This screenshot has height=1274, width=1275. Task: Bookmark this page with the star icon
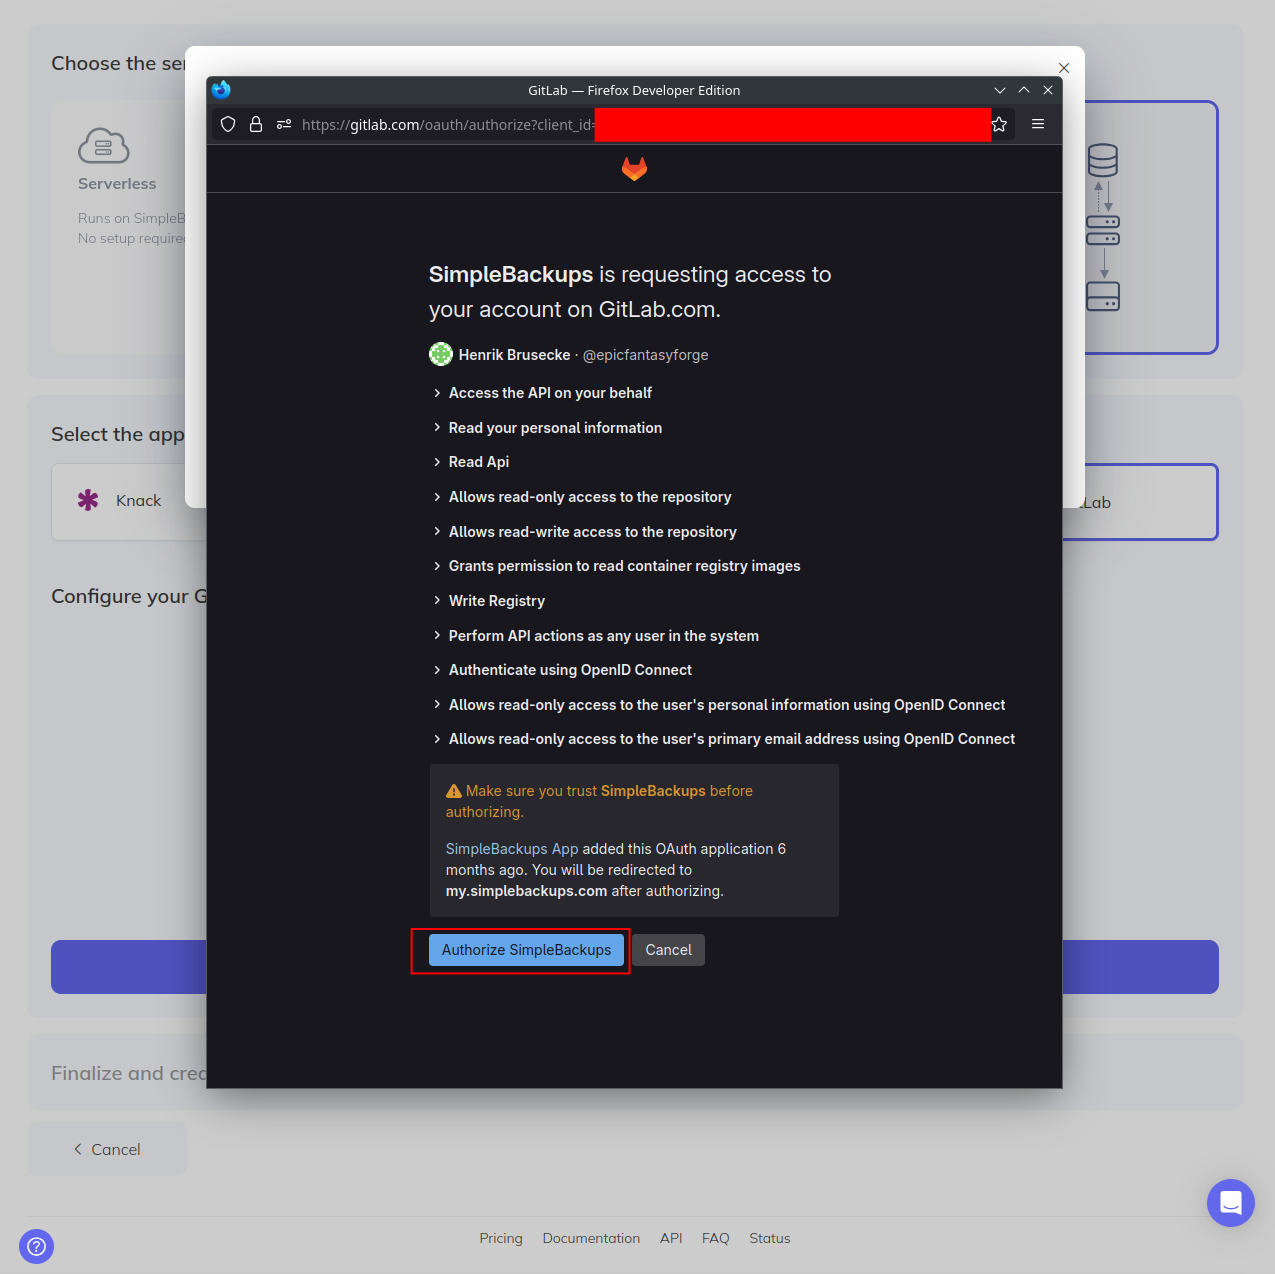(x=999, y=124)
